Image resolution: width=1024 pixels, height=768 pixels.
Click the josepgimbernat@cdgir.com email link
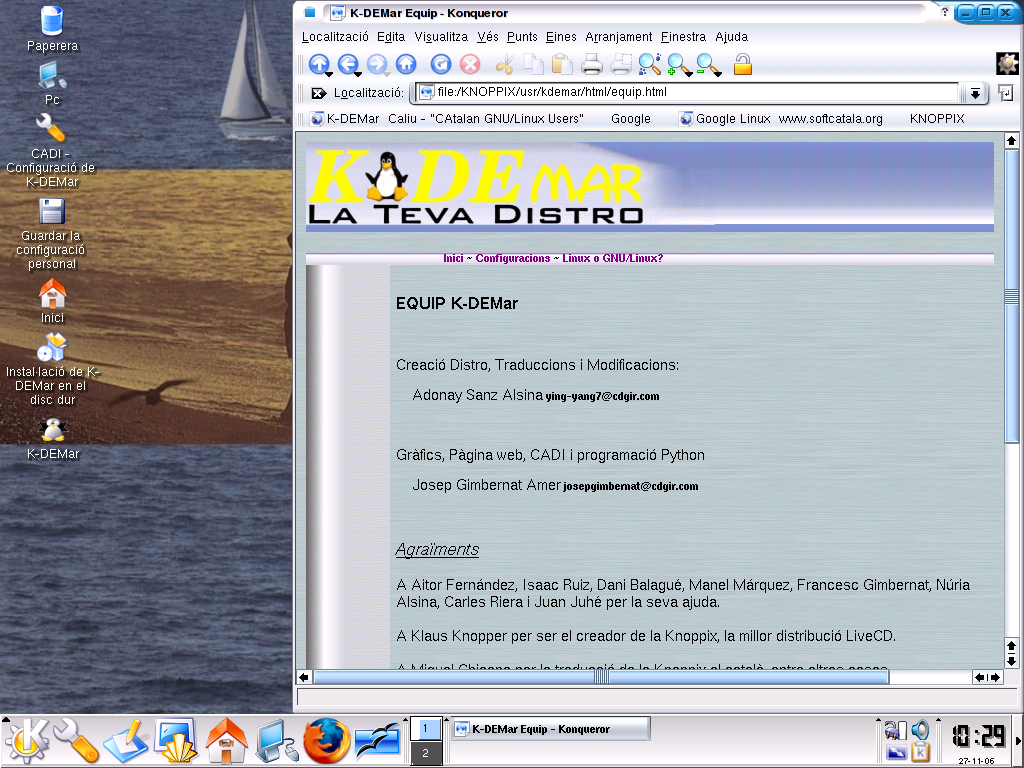[x=631, y=487]
